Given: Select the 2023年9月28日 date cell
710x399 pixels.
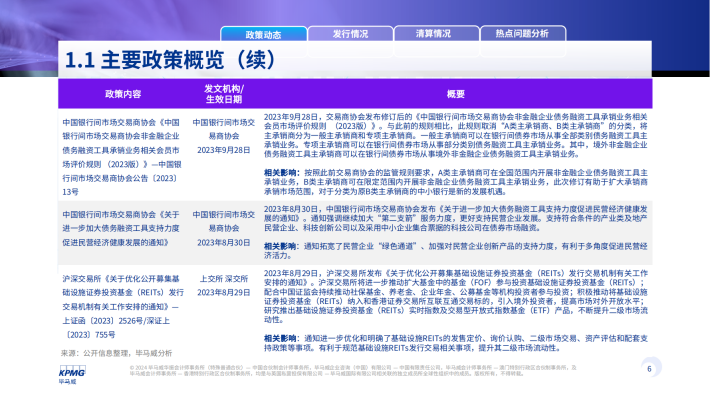Looking at the screenshot, I should coord(224,150).
